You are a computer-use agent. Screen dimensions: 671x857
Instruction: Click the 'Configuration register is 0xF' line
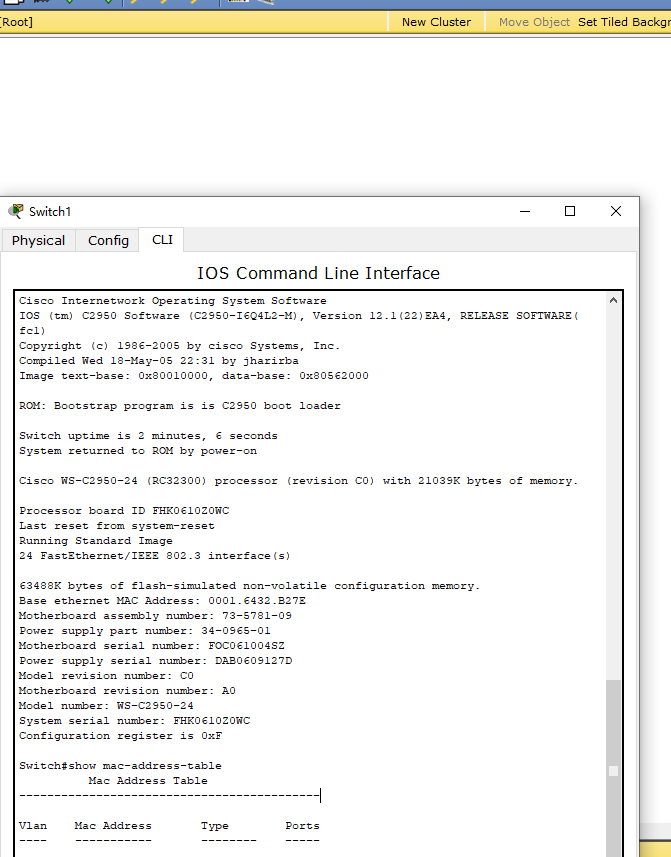coord(120,736)
